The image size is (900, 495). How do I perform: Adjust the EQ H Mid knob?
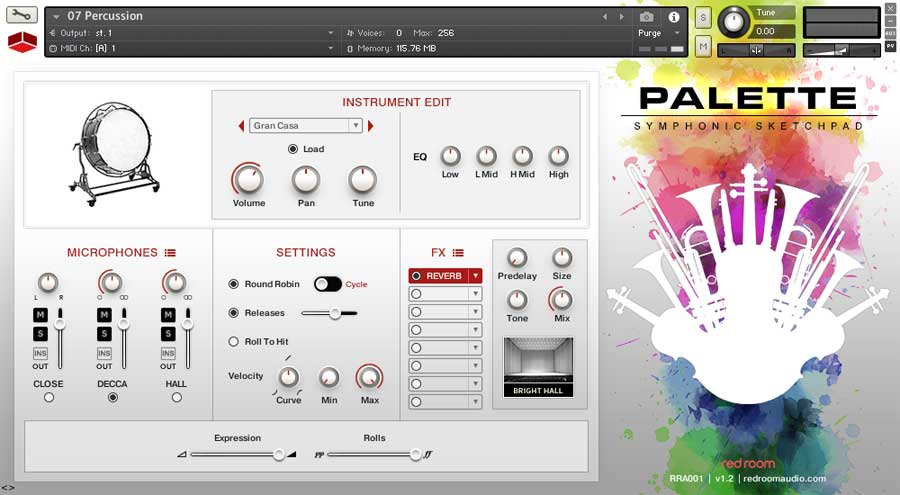click(522, 156)
